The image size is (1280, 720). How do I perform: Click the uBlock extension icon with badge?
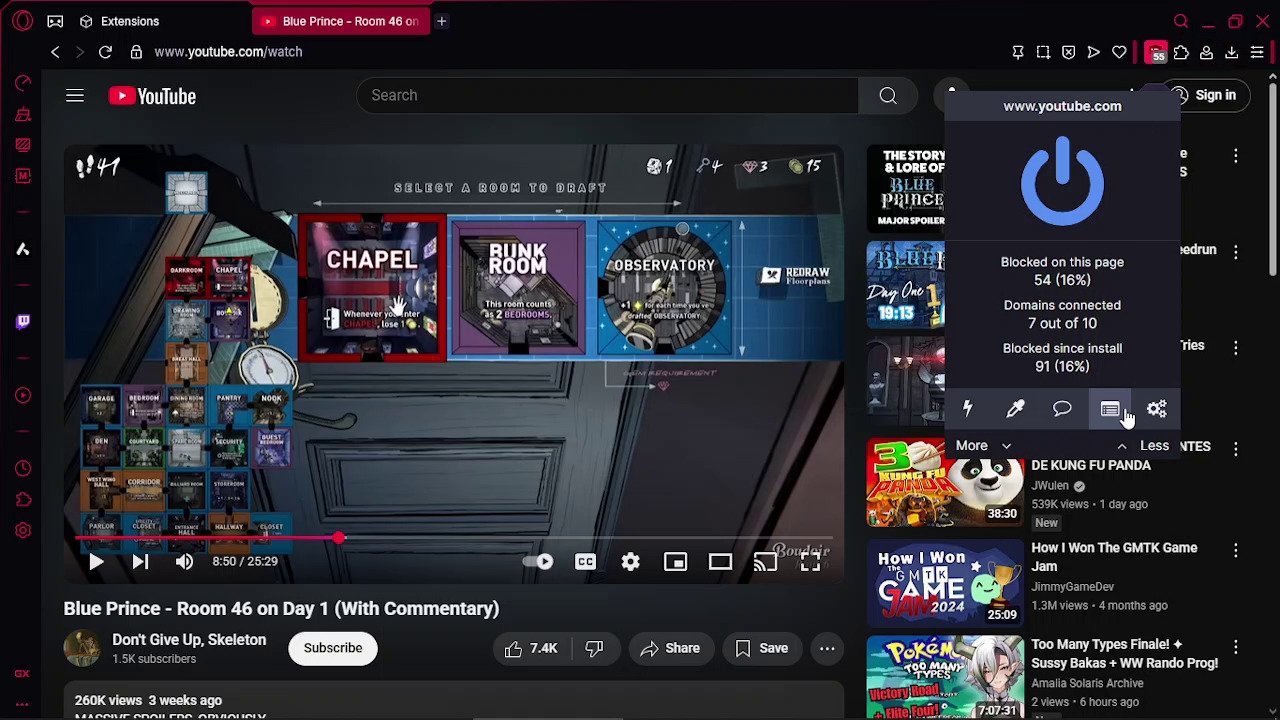[1156, 52]
